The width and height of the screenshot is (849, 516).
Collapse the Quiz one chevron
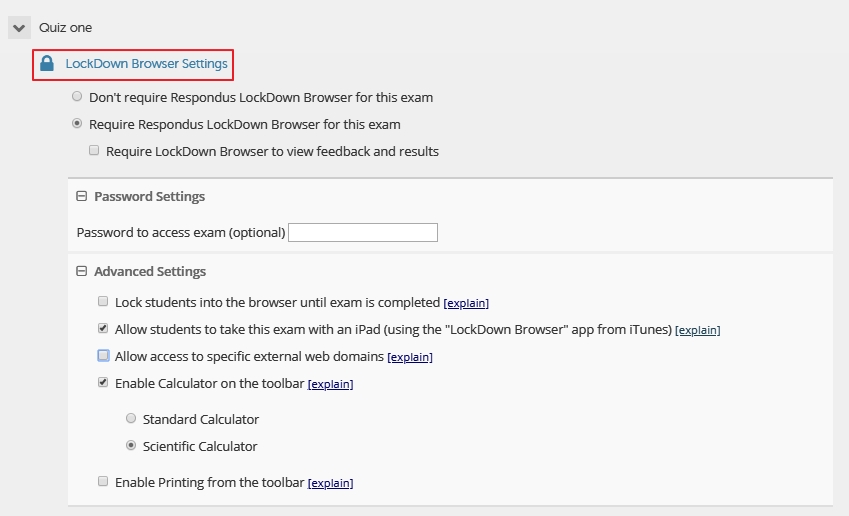pos(19,28)
